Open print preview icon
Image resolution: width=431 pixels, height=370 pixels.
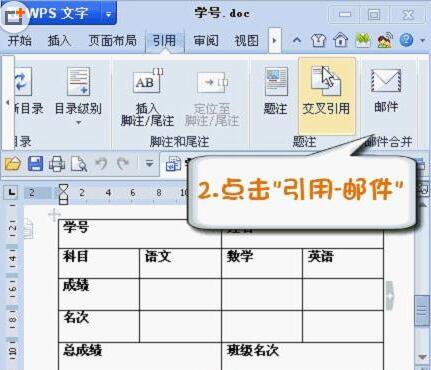point(79,164)
